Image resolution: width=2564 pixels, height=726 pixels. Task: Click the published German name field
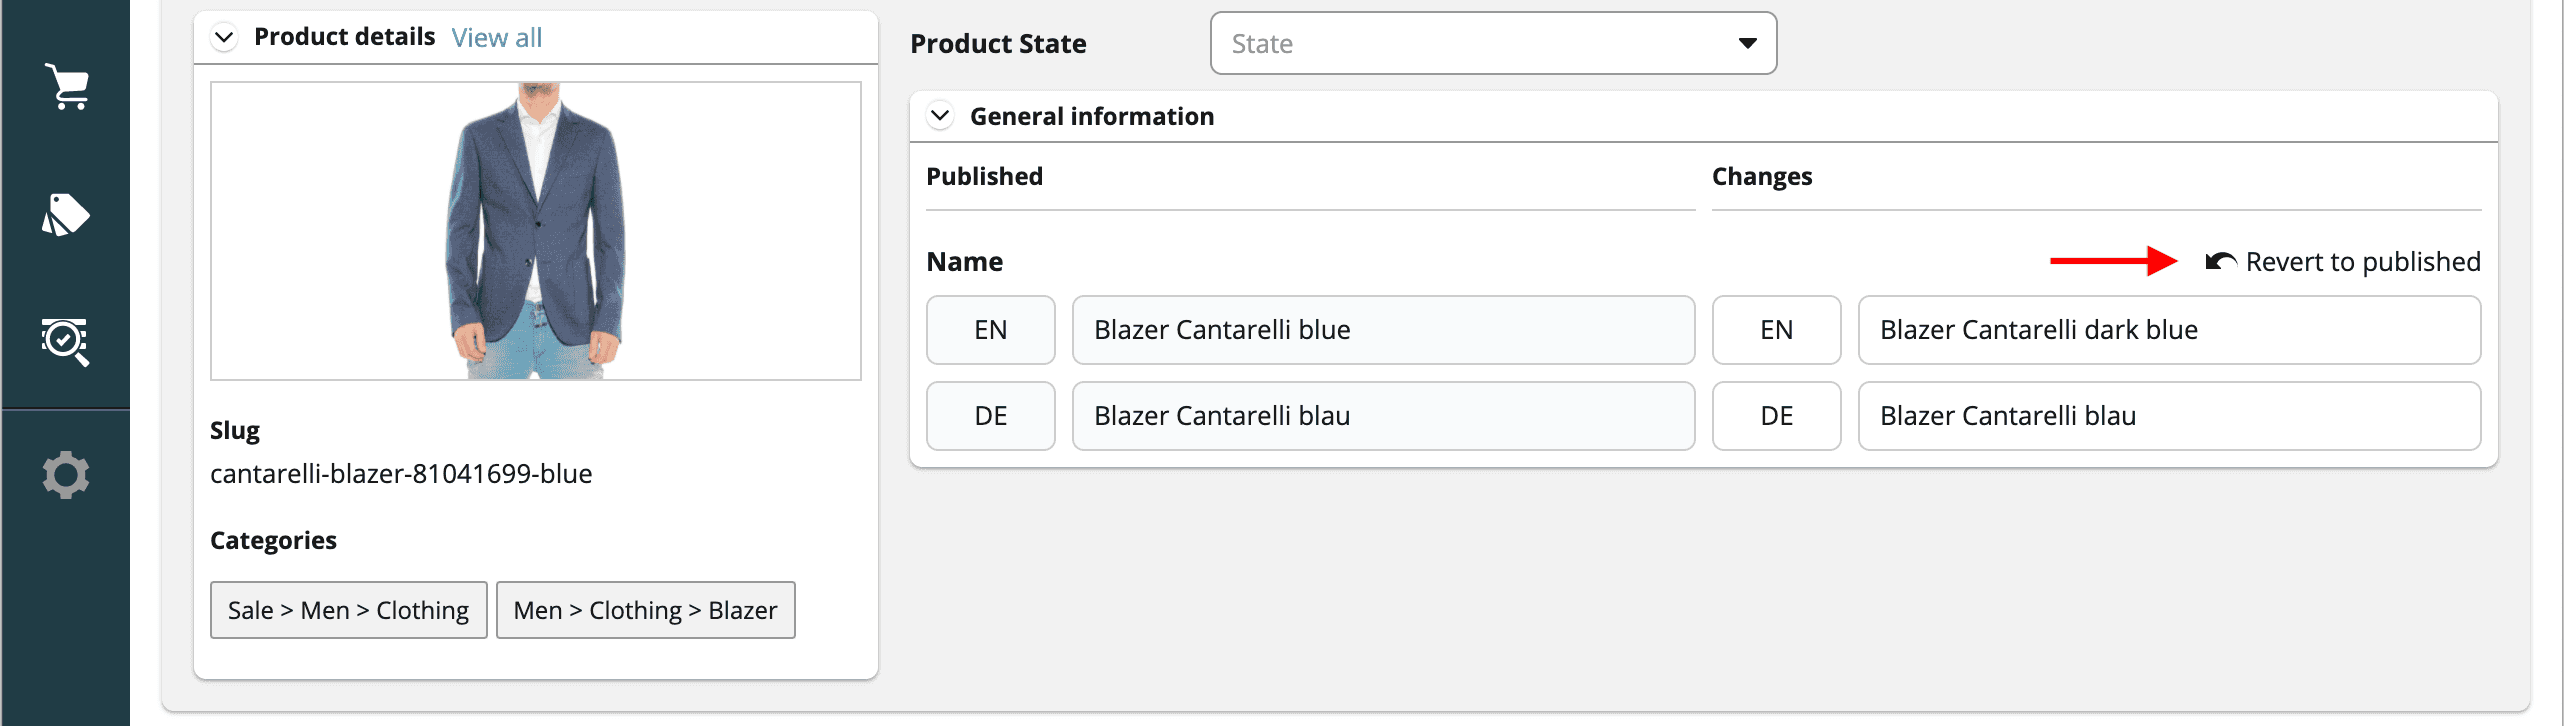(x=1383, y=416)
